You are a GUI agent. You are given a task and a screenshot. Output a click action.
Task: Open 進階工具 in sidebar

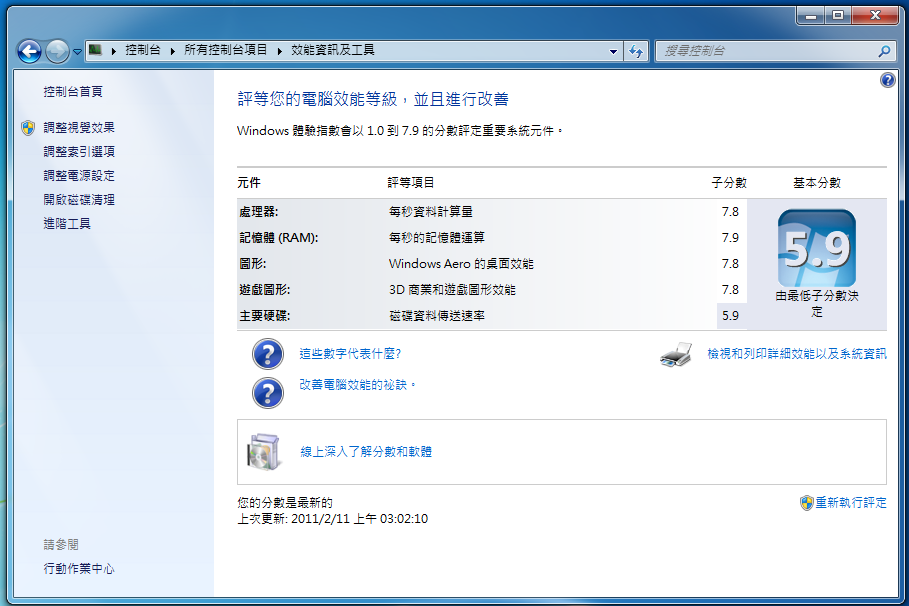coord(67,223)
